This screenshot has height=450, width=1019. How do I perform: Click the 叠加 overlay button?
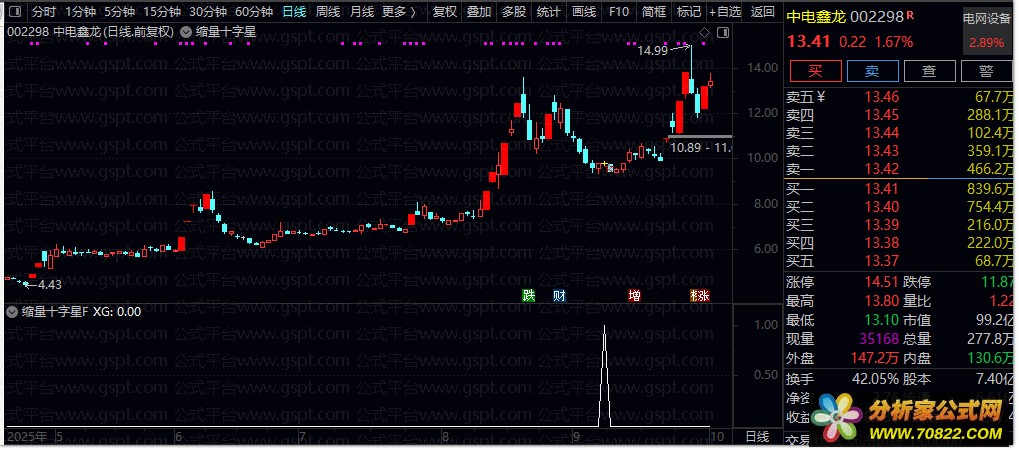tap(479, 12)
